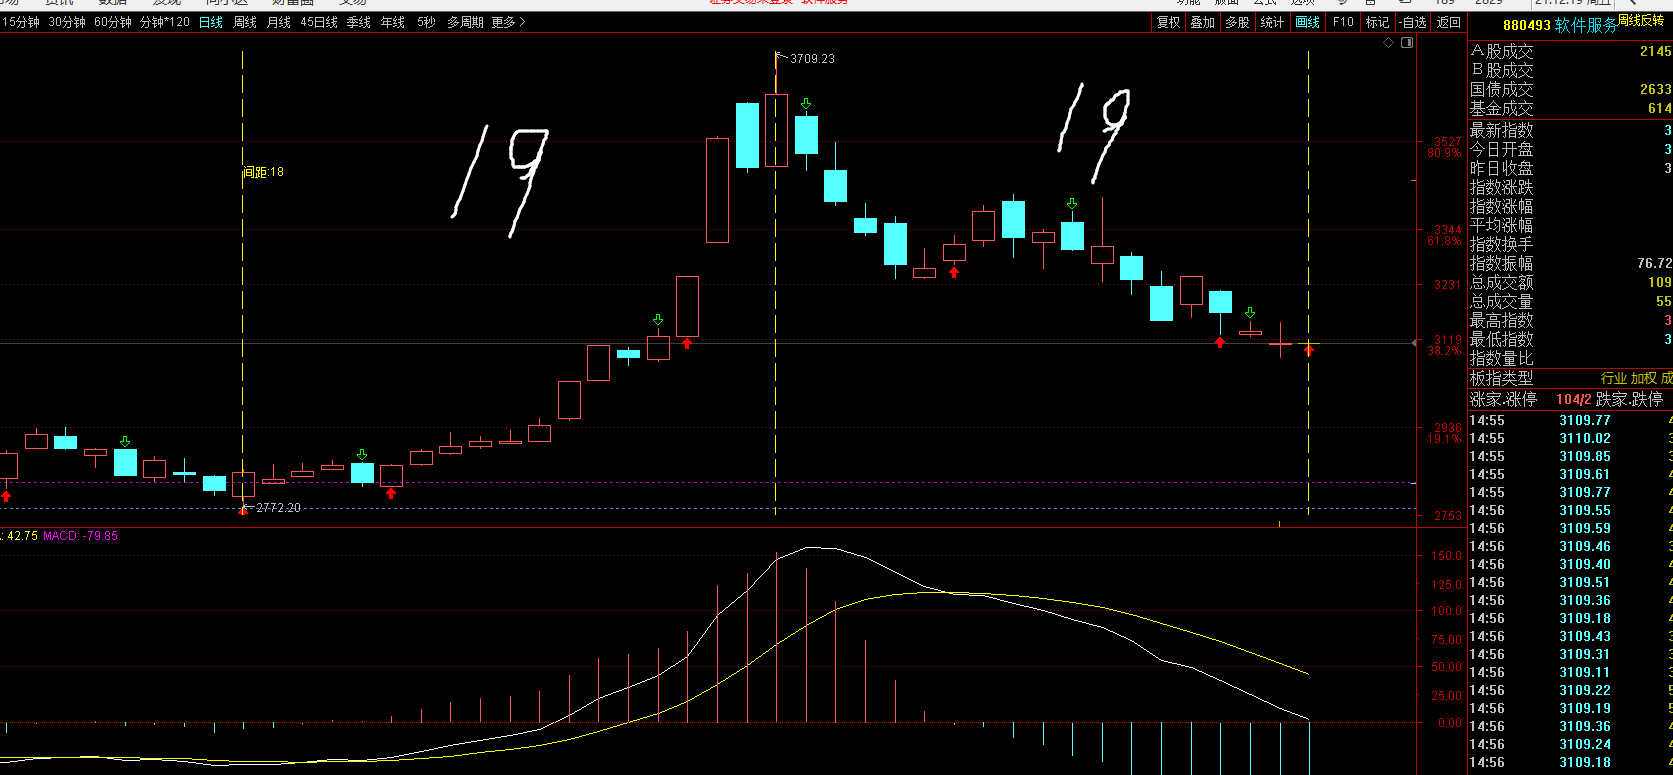Select the B股成交 row
The image size is (1673, 775).
(1570, 70)
